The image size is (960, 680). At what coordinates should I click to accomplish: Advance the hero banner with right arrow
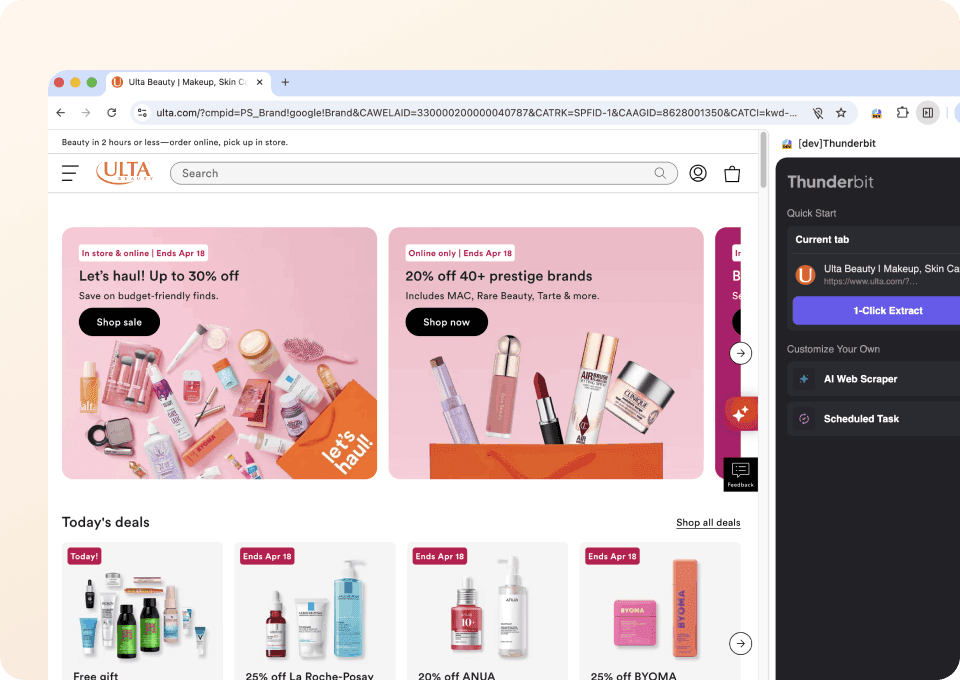tap(741, 353)
